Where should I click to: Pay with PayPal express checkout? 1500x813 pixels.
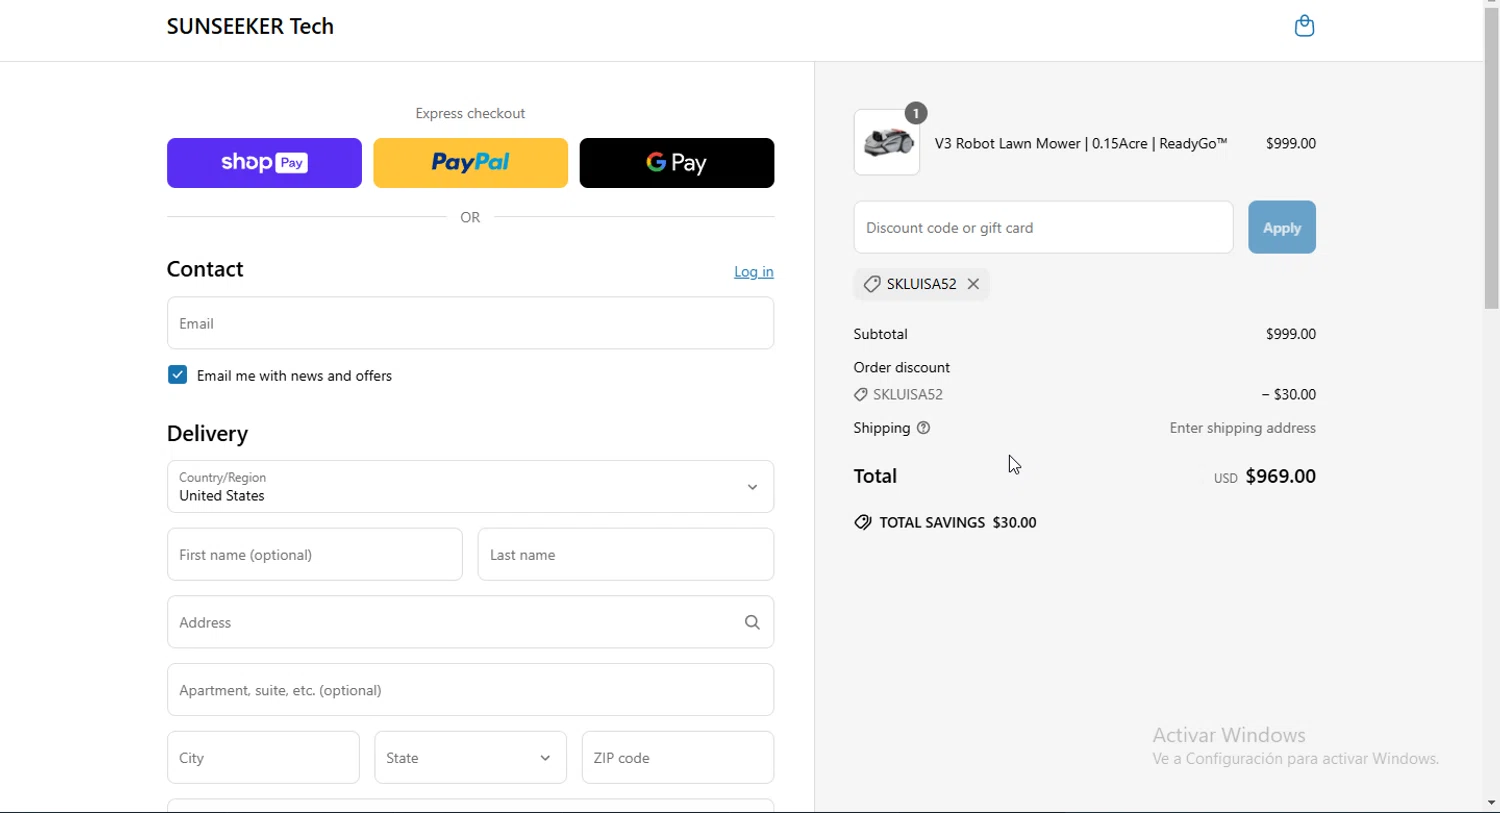coord(470,163)
